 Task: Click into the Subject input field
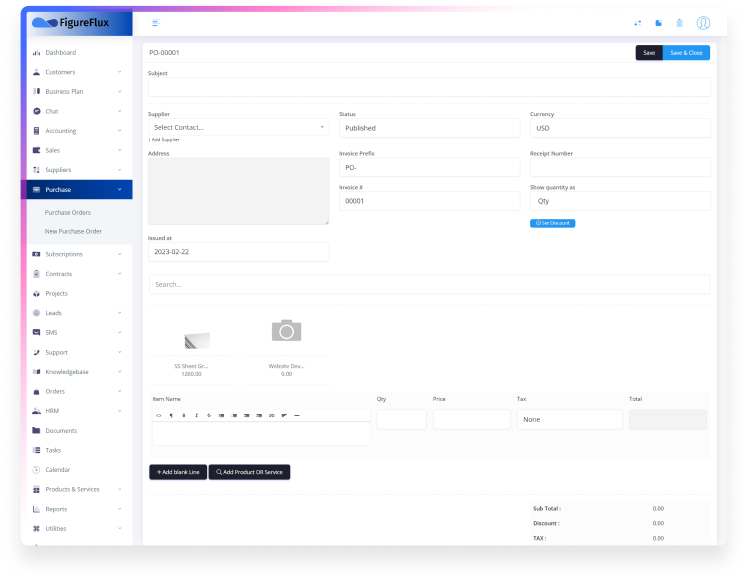pyautogui.click(x=429, y=87)
